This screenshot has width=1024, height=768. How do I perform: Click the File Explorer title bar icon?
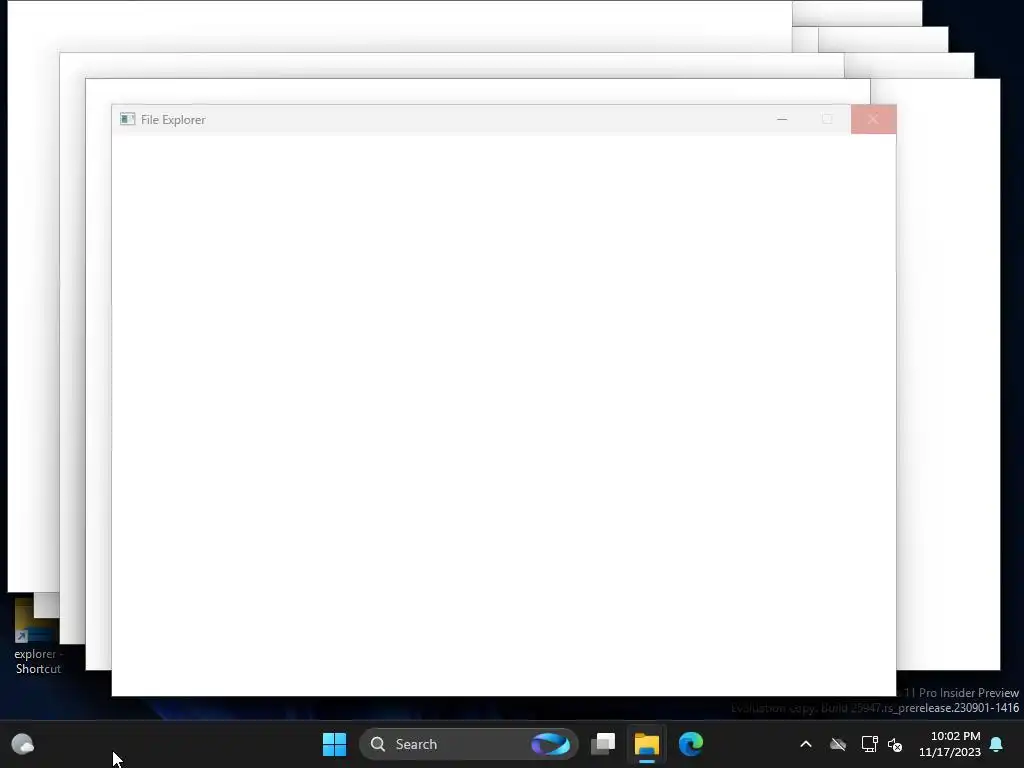127,119
